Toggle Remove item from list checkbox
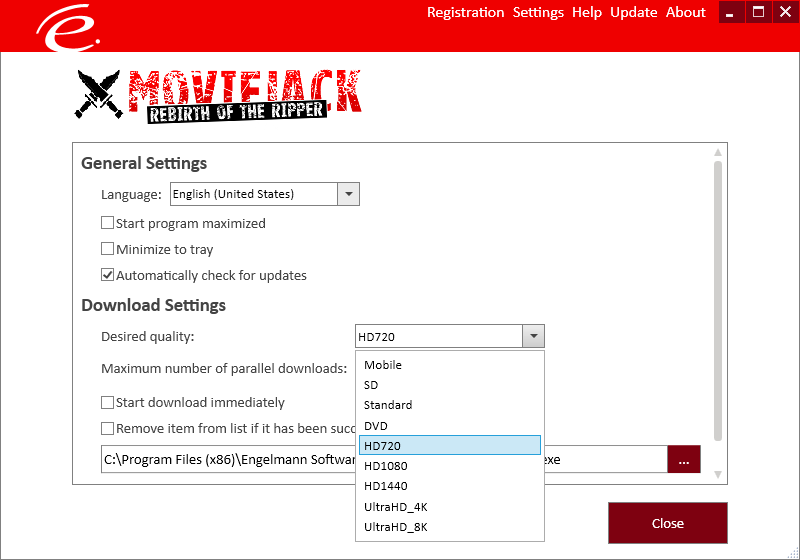The image size is (800, 560). 107,428
